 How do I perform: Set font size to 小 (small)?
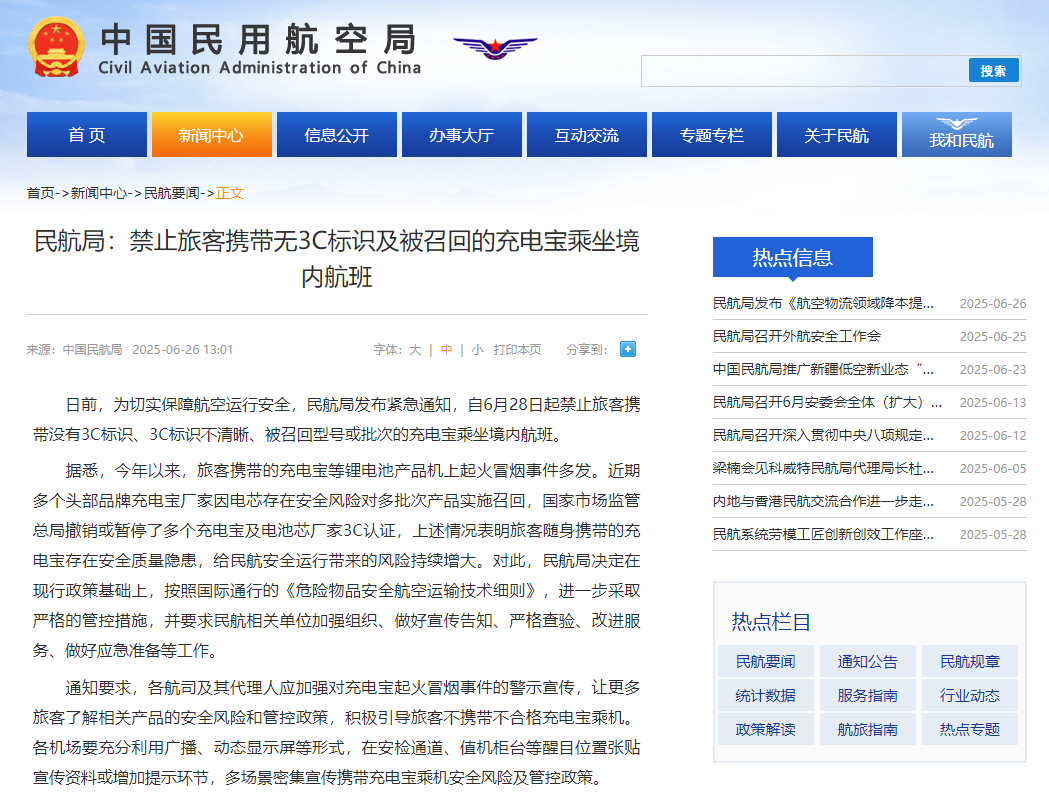(x=477, y=350)
